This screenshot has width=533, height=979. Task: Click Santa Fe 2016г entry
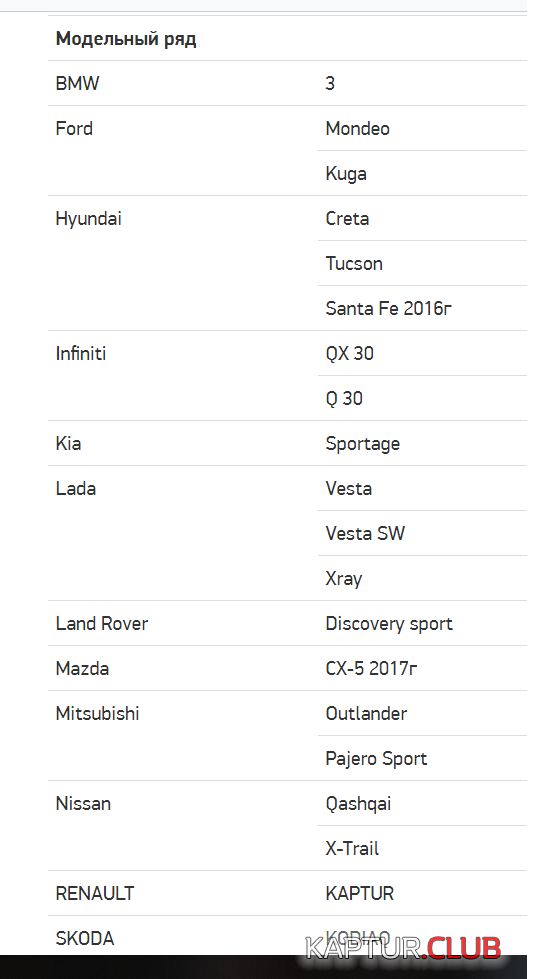tap(388, 308)
